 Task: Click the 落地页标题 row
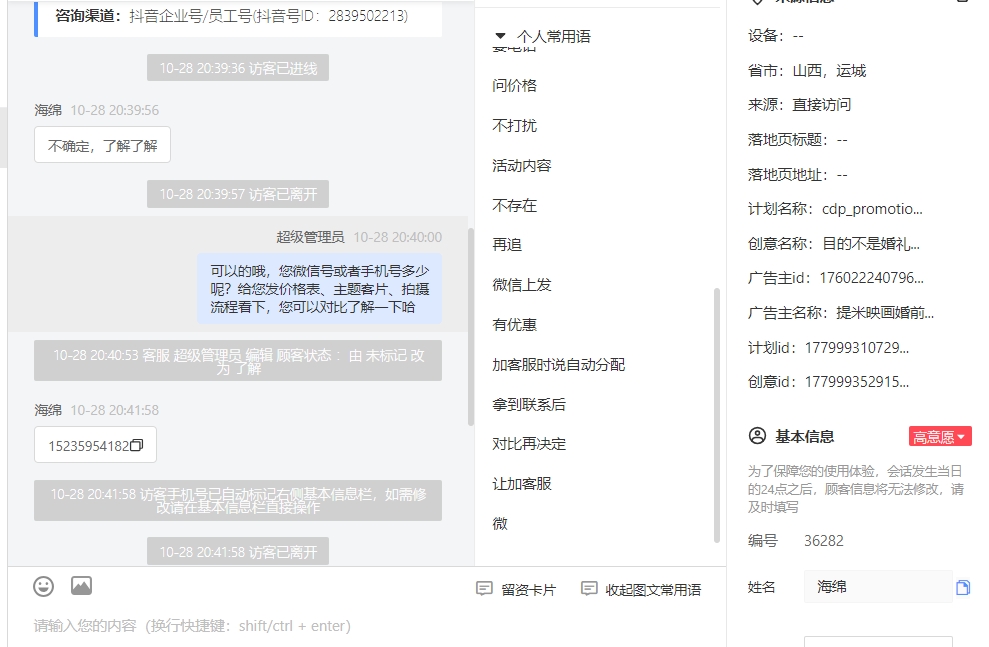pos(798,139)
